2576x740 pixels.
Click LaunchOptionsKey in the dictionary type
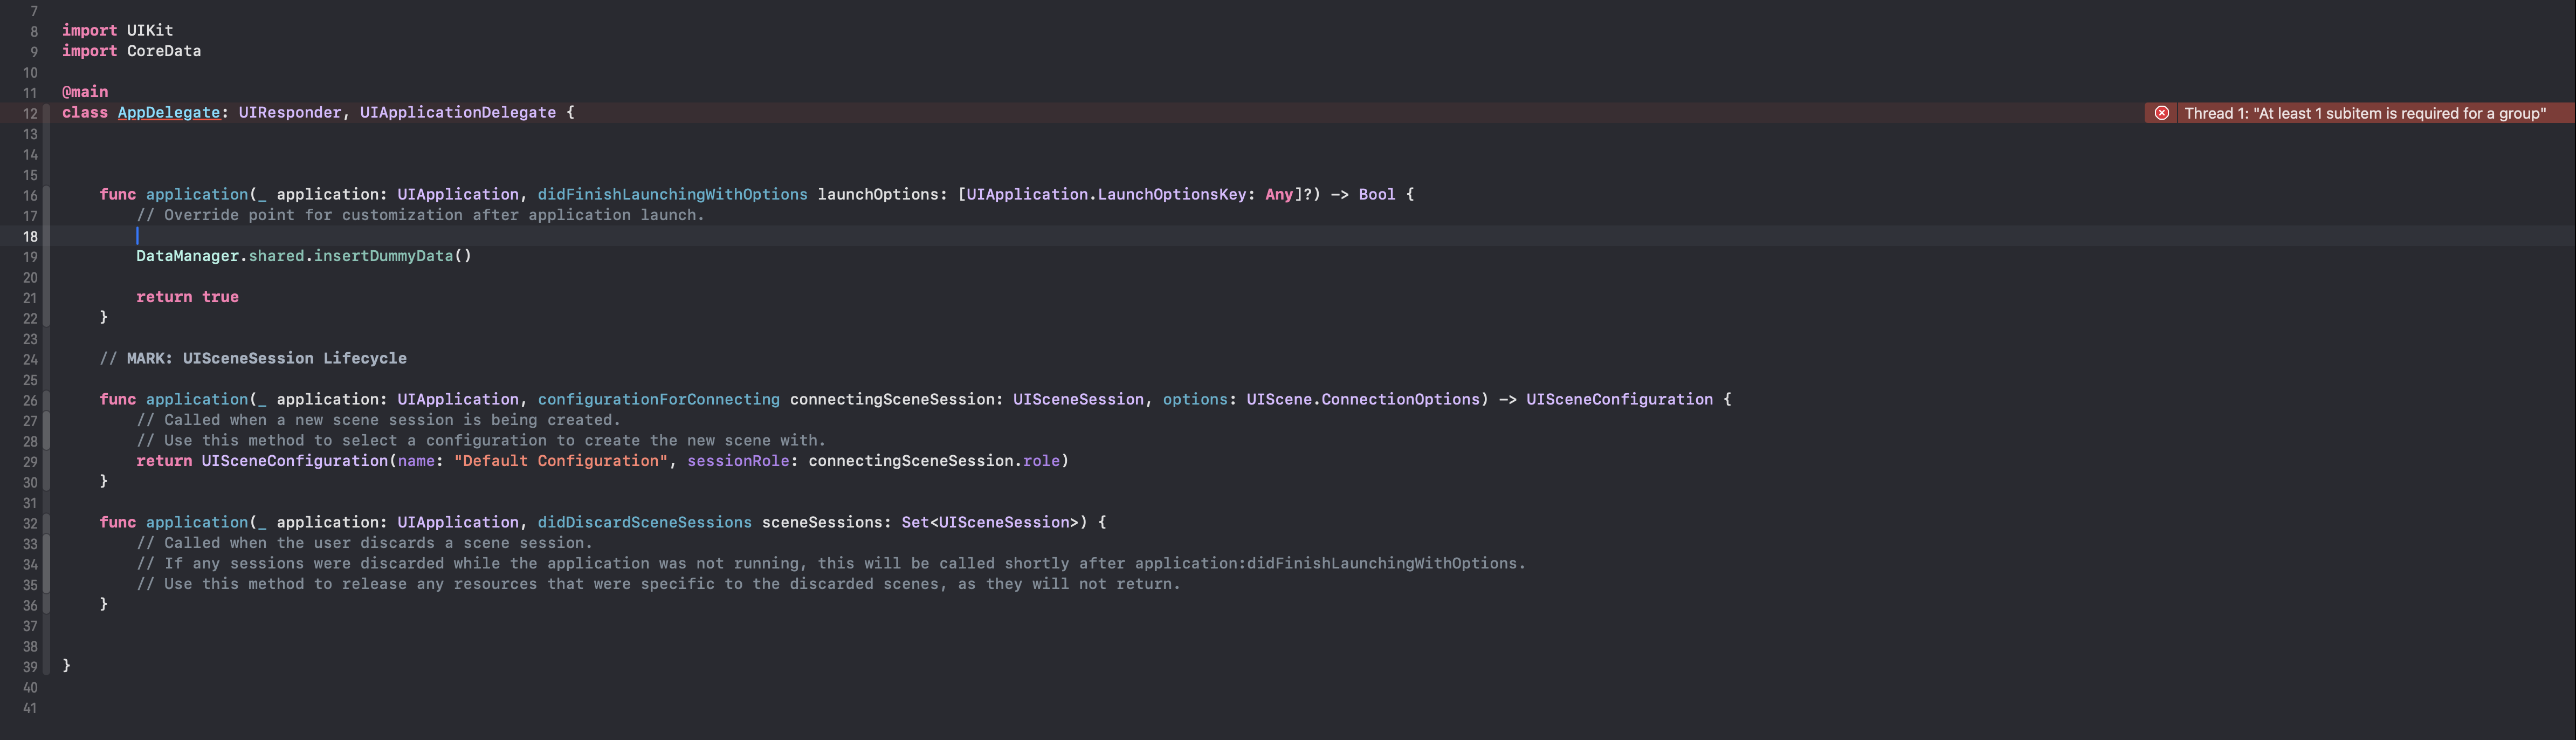pyautogui.click(x=1172, y=194)
